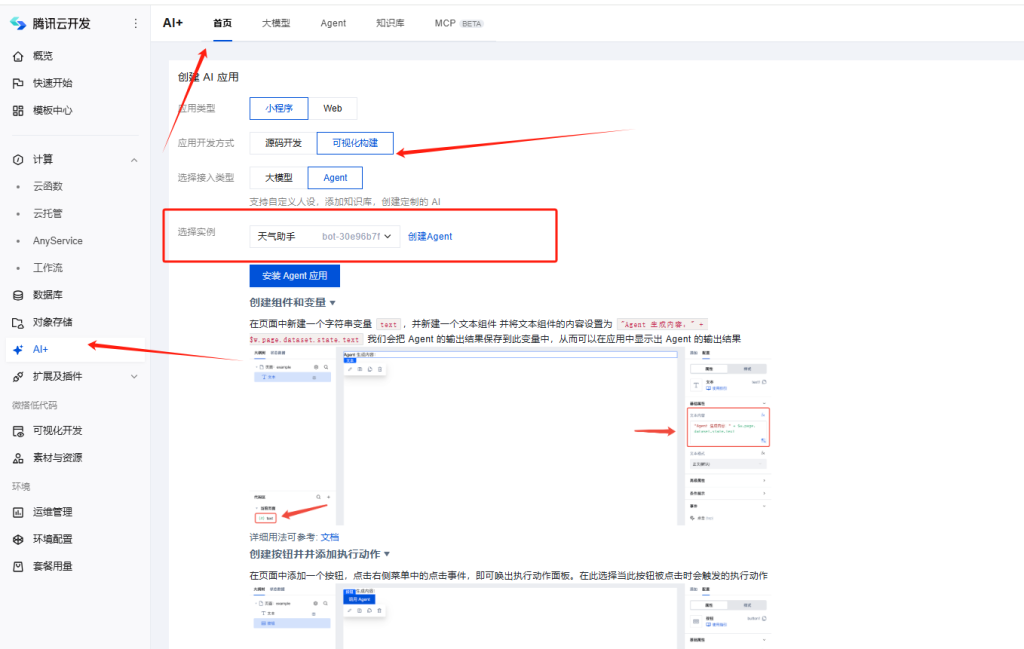Switch to the 大模型 tab

click(276, 23)
